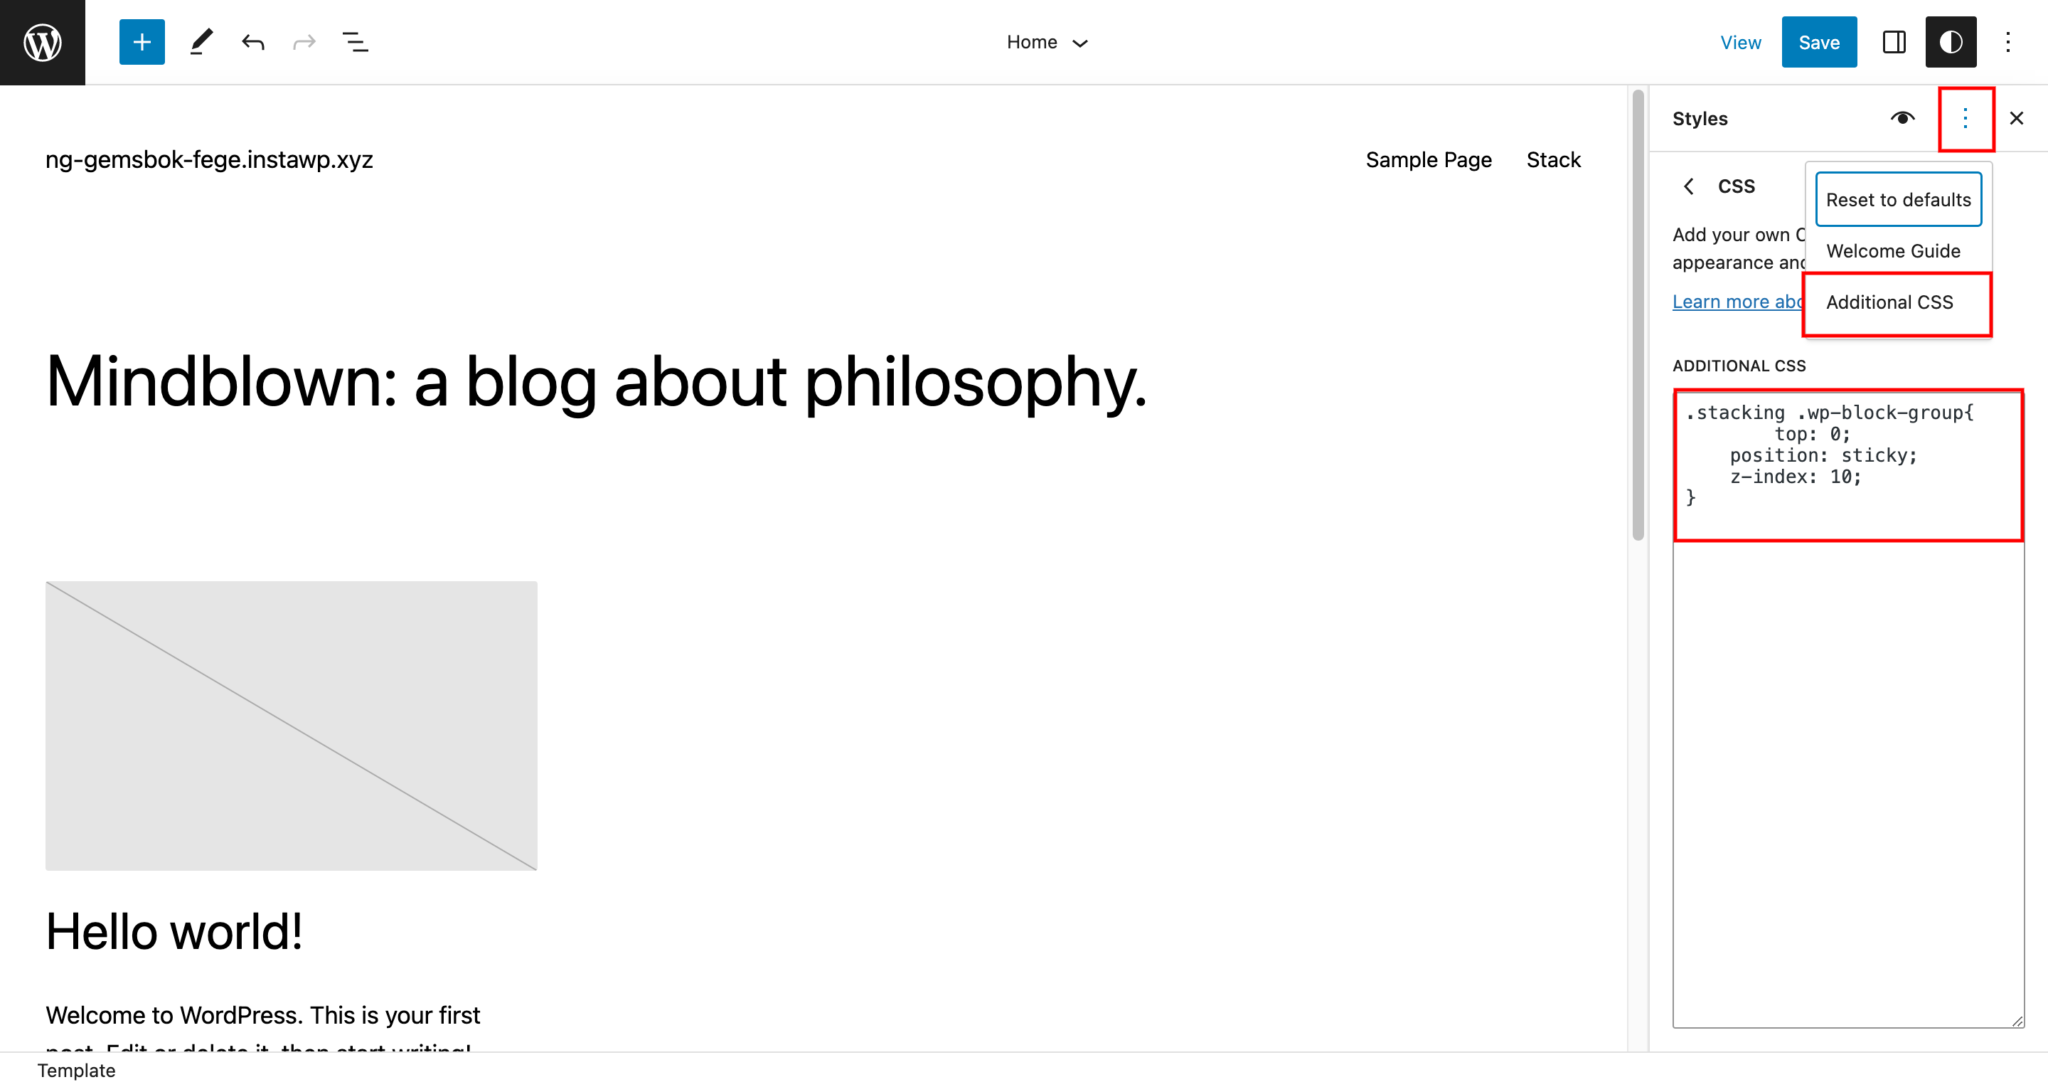Open the block inserter
Image resolution: width=2048 pixels, height=1087 pixels.
(x=141, y=42)
